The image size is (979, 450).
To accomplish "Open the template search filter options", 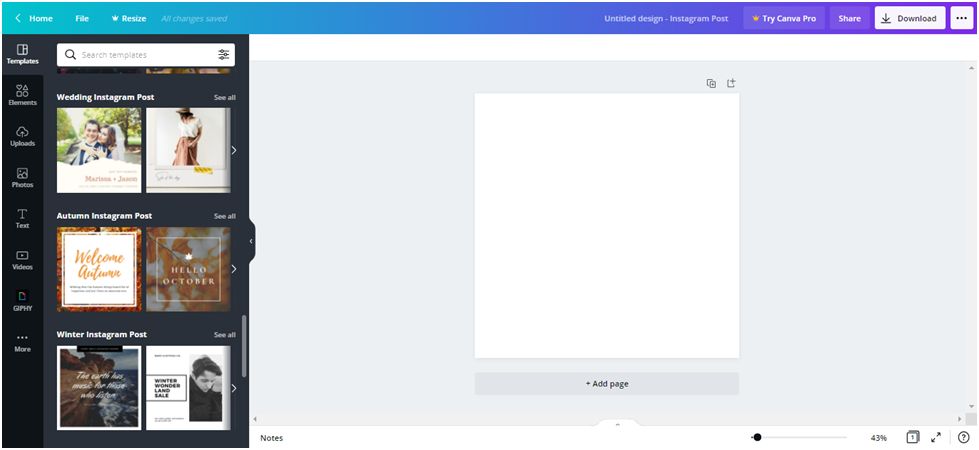I will (224, 55).
